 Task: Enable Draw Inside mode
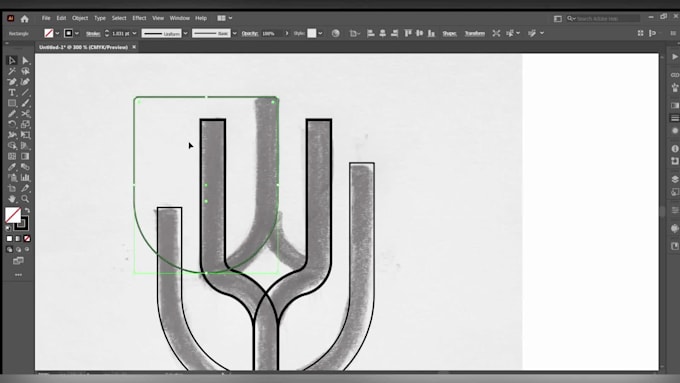point(27,249)
